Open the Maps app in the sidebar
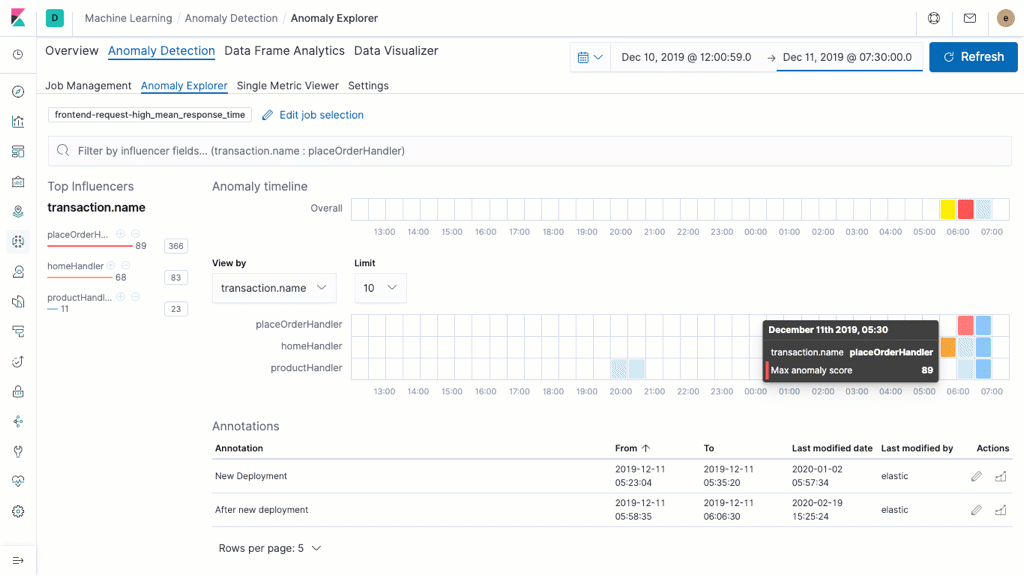This screenshot has width=1024, height=576. click(x=17, y=212)
